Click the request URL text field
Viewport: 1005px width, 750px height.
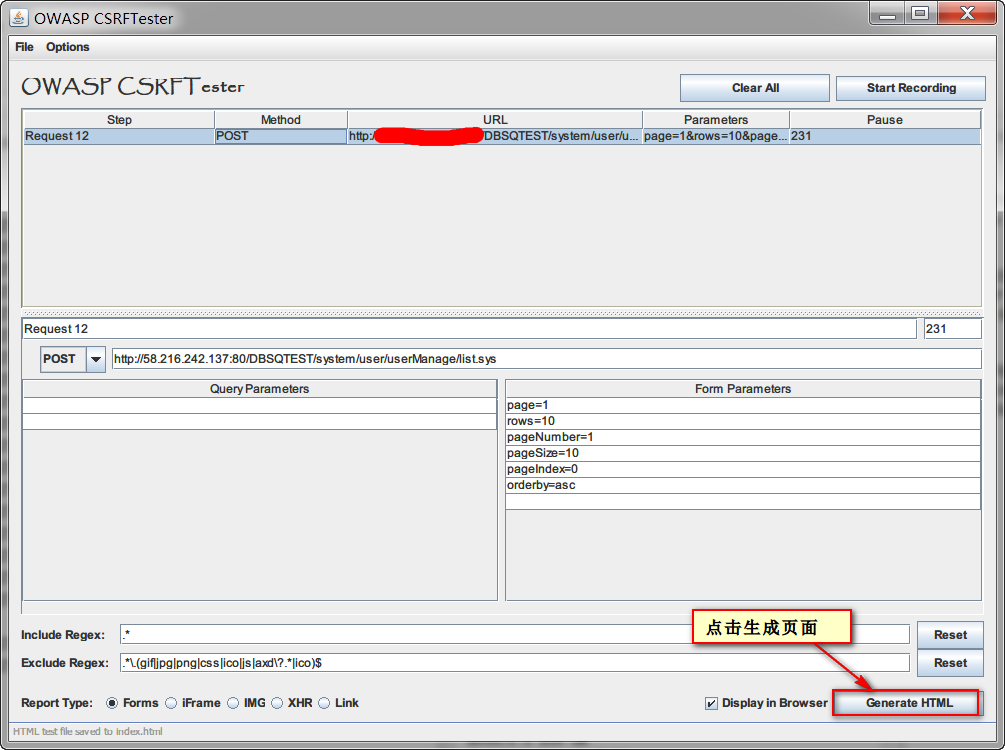click(546, 359)
